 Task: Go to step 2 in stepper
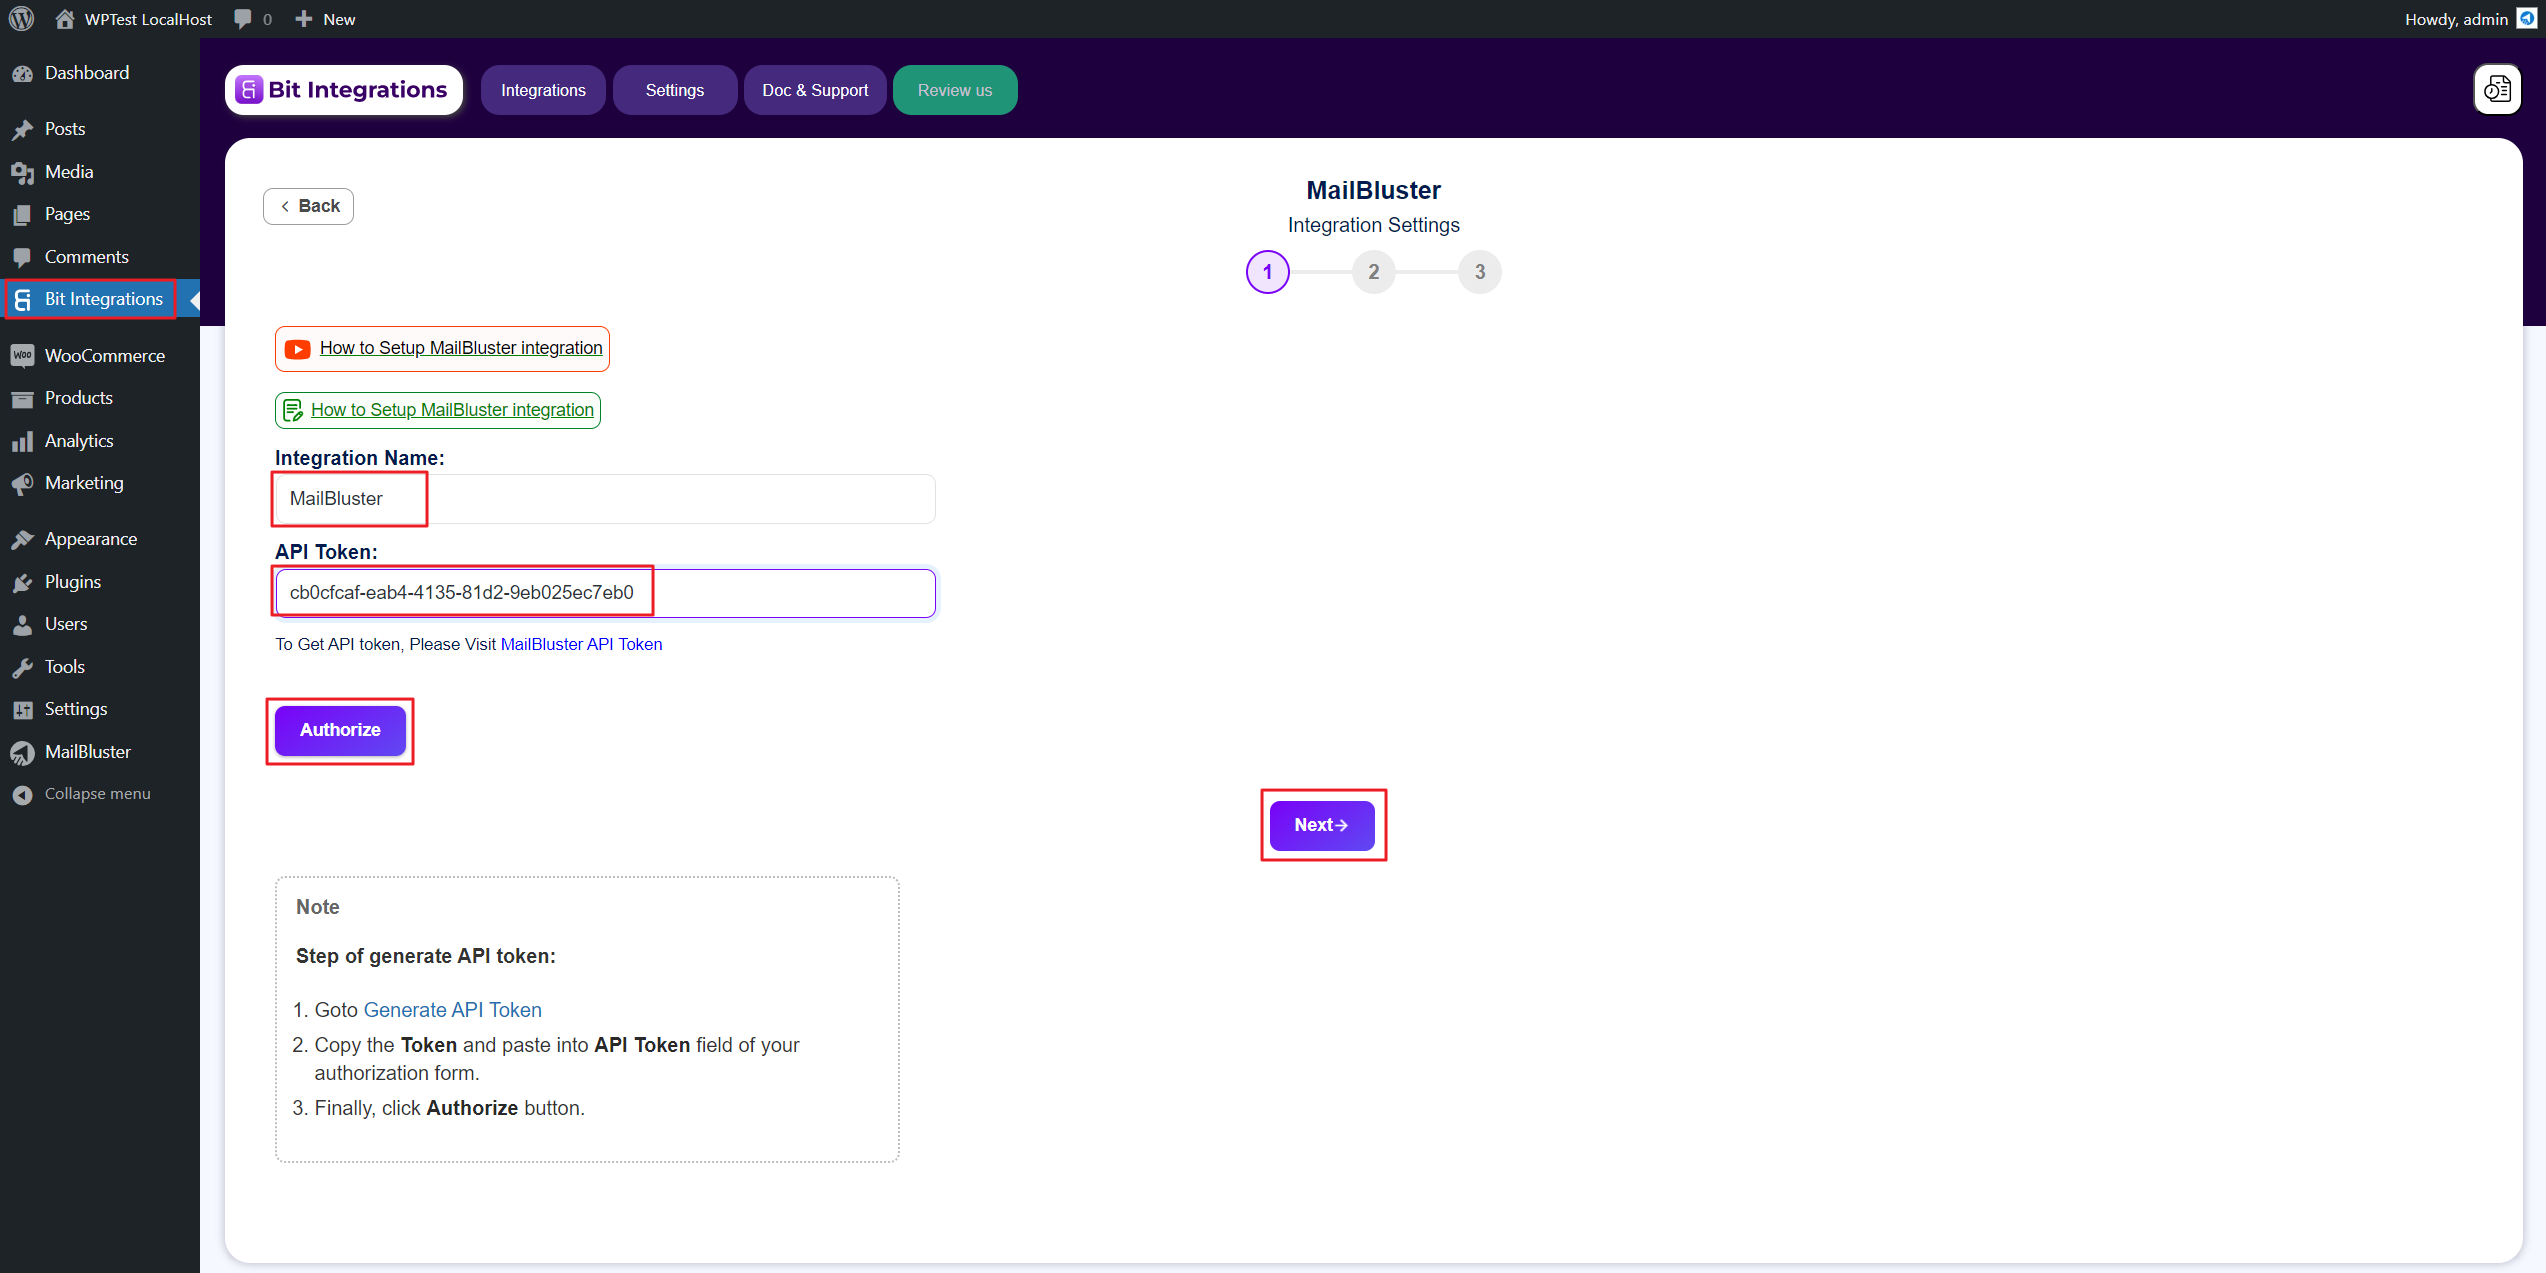[1373, 272]
